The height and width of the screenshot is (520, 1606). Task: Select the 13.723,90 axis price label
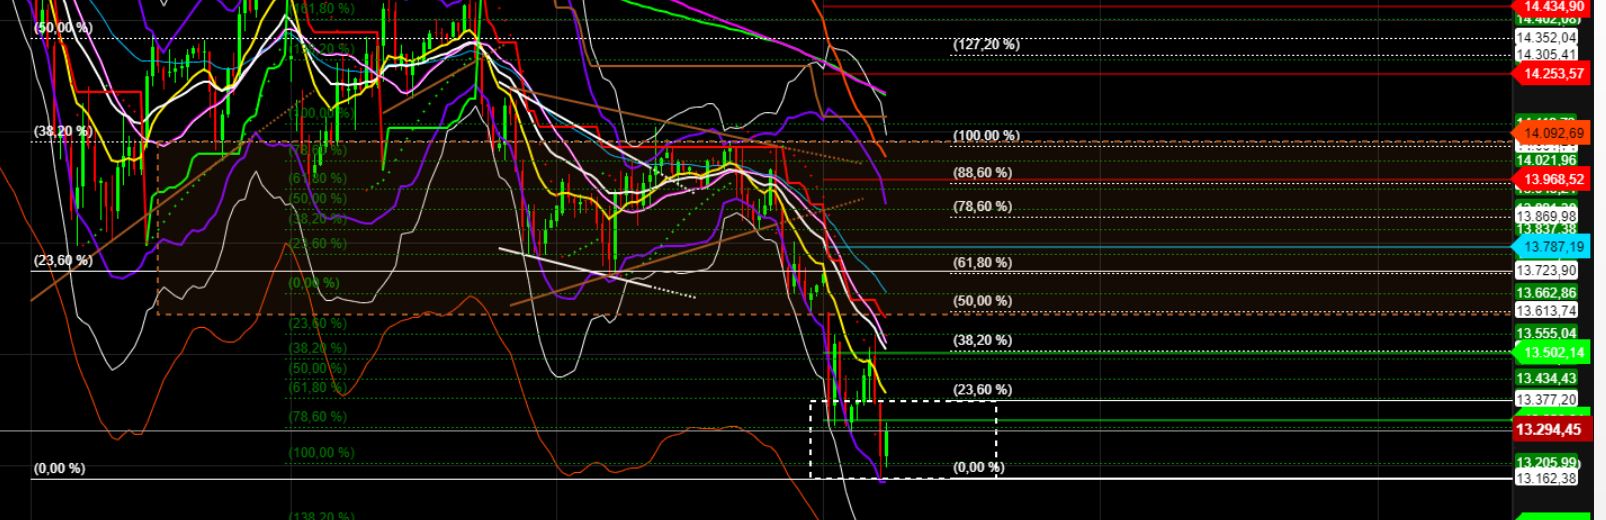point(1546,271)
